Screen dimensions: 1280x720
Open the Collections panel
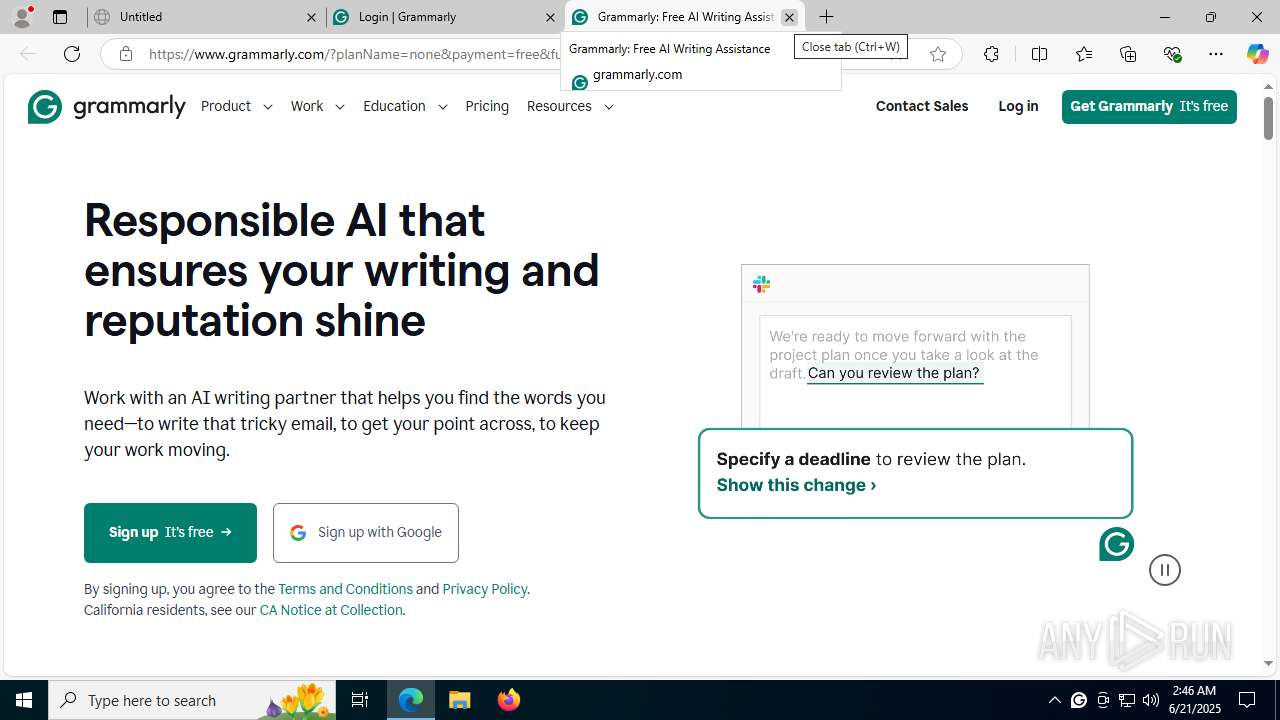pyautogui.click(x=1128, y=54)
